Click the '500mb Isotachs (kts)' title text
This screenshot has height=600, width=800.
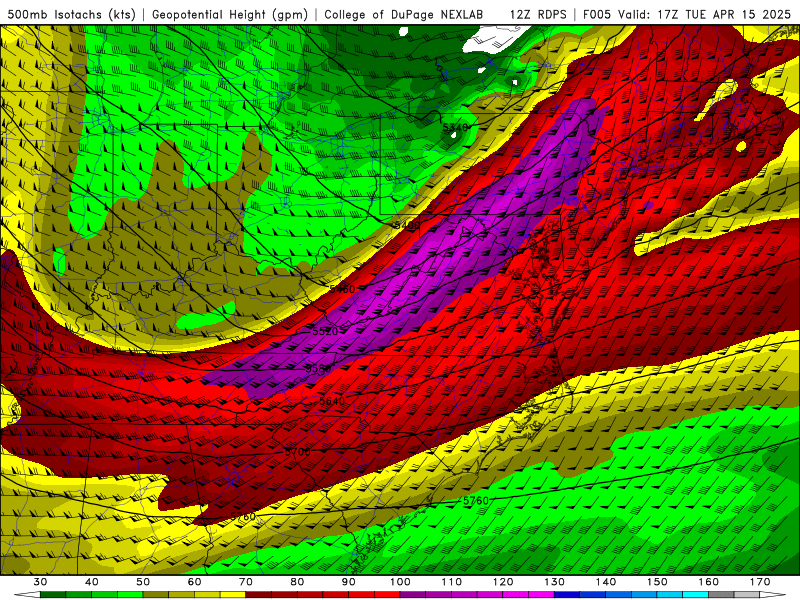(71, 15)
